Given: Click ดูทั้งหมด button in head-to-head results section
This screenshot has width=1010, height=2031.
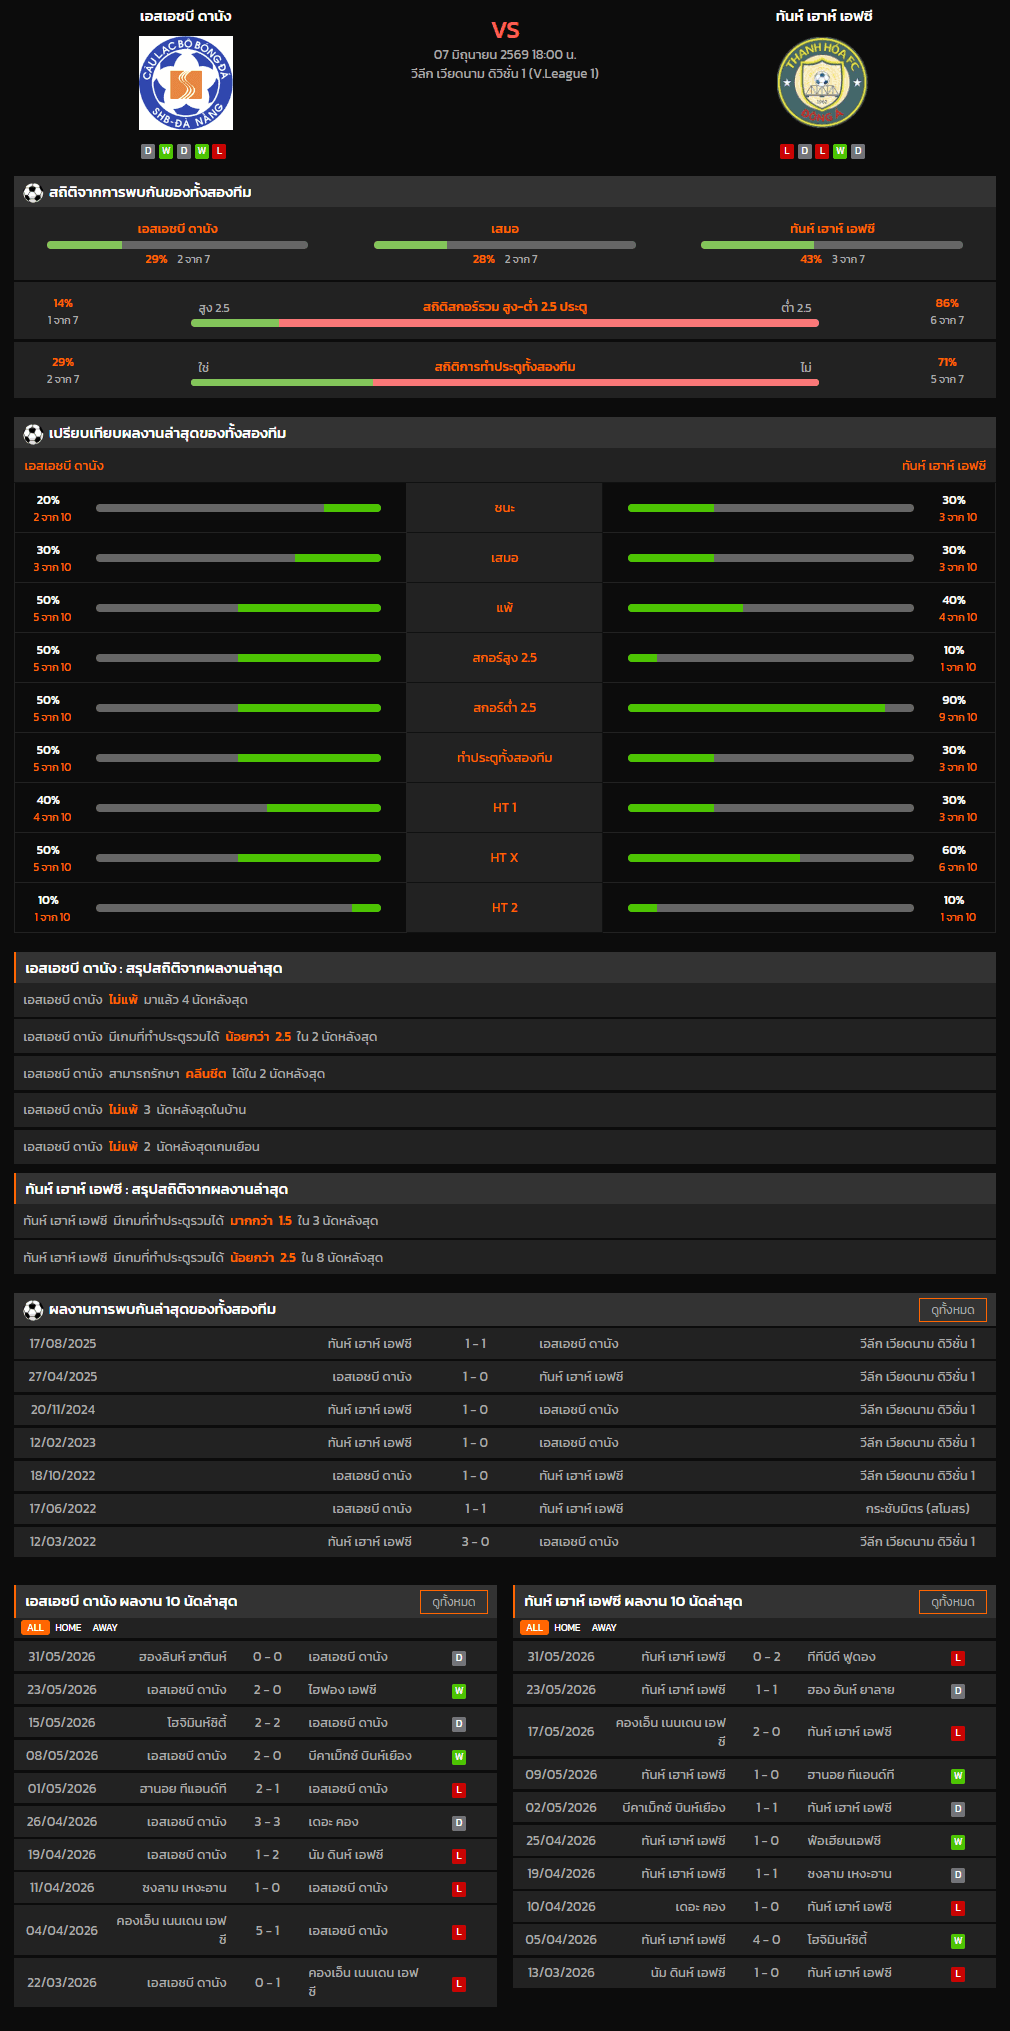Looking at the screenshot, I should click(x=952, y=1310).
